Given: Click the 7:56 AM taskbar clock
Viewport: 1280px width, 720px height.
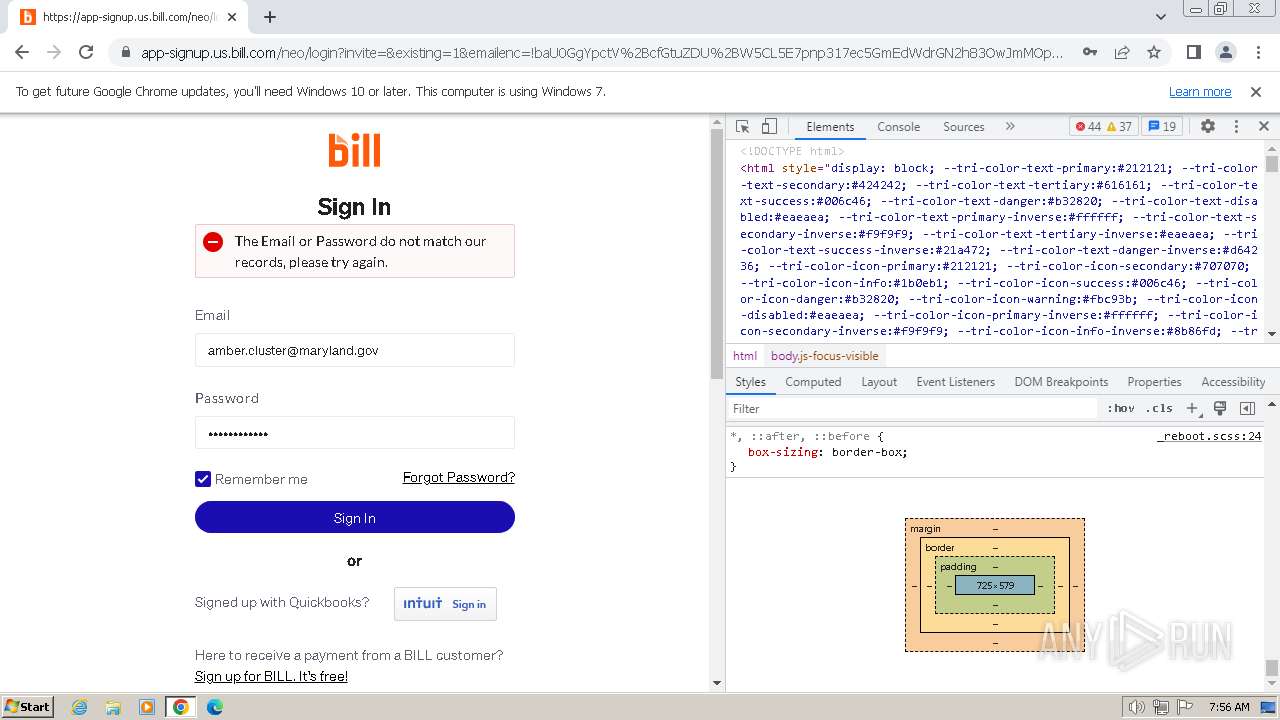Looking at the screenshot, I should pos(1228,707).
